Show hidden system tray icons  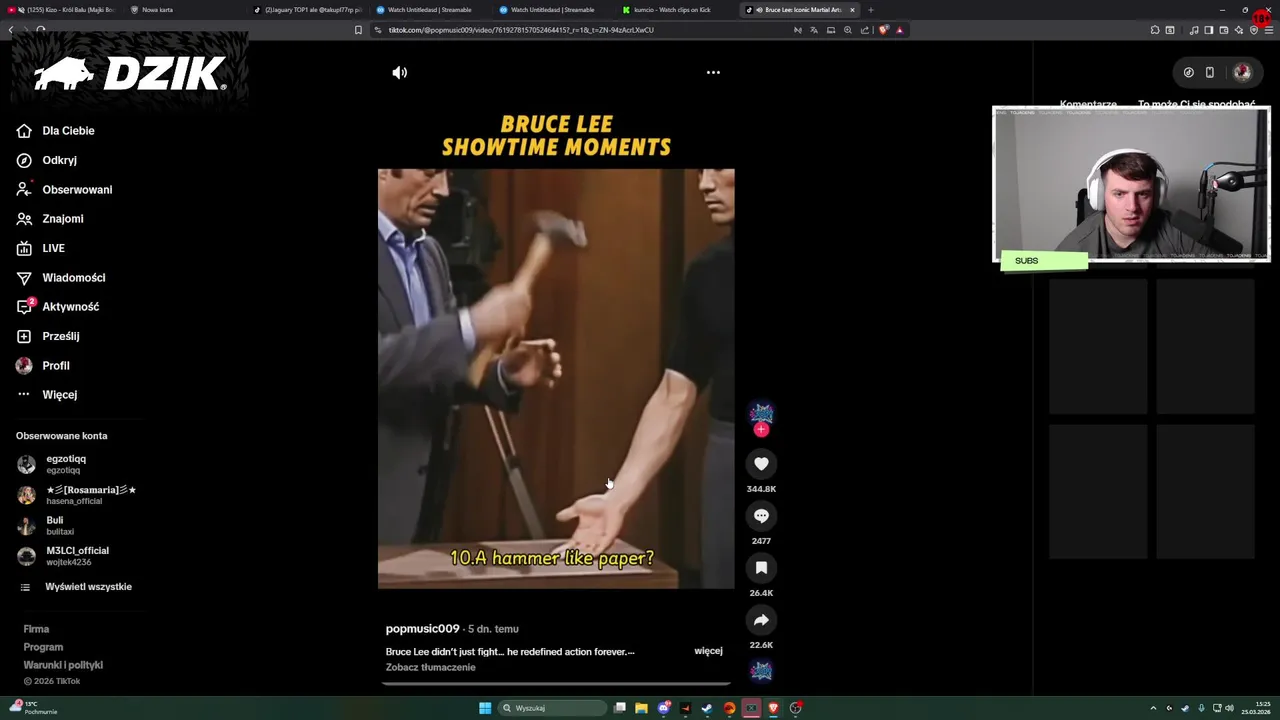(x=1153, y=708)
